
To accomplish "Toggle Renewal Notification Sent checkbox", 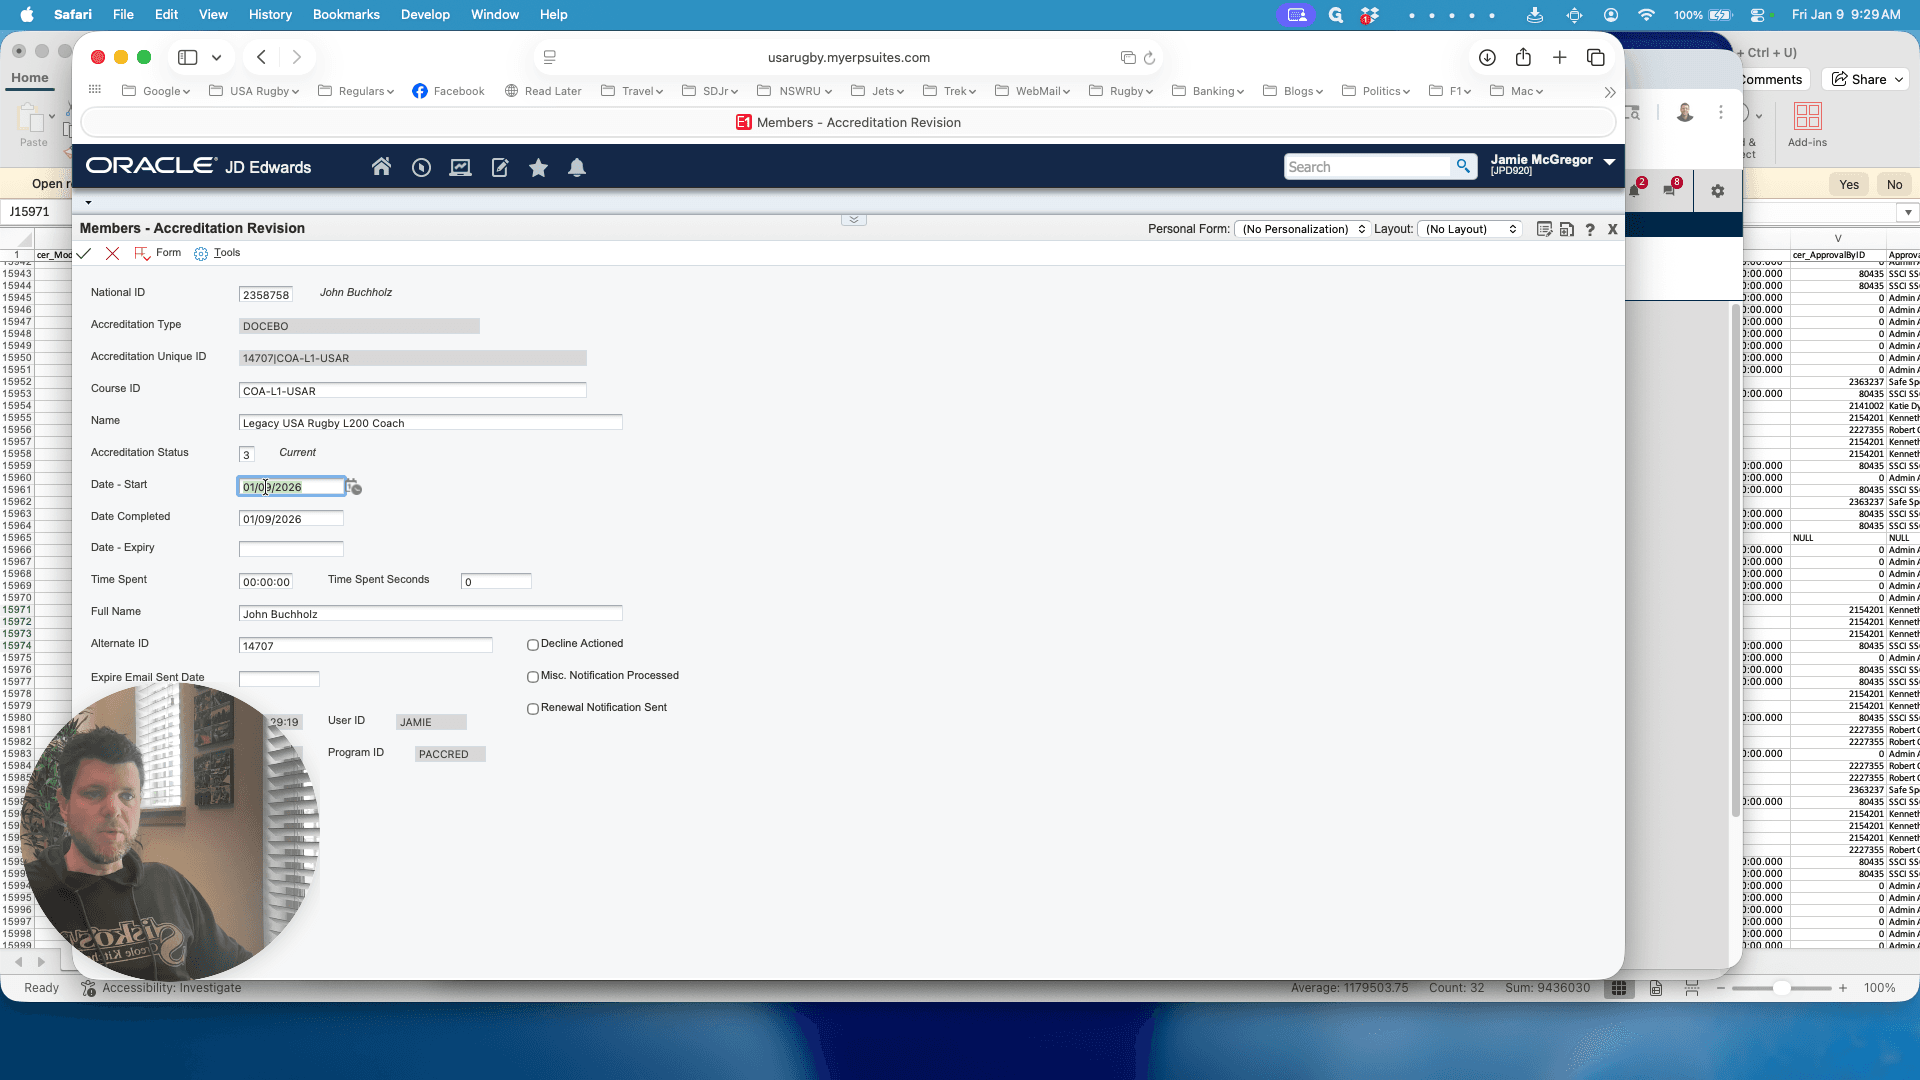I will point(533,709).
